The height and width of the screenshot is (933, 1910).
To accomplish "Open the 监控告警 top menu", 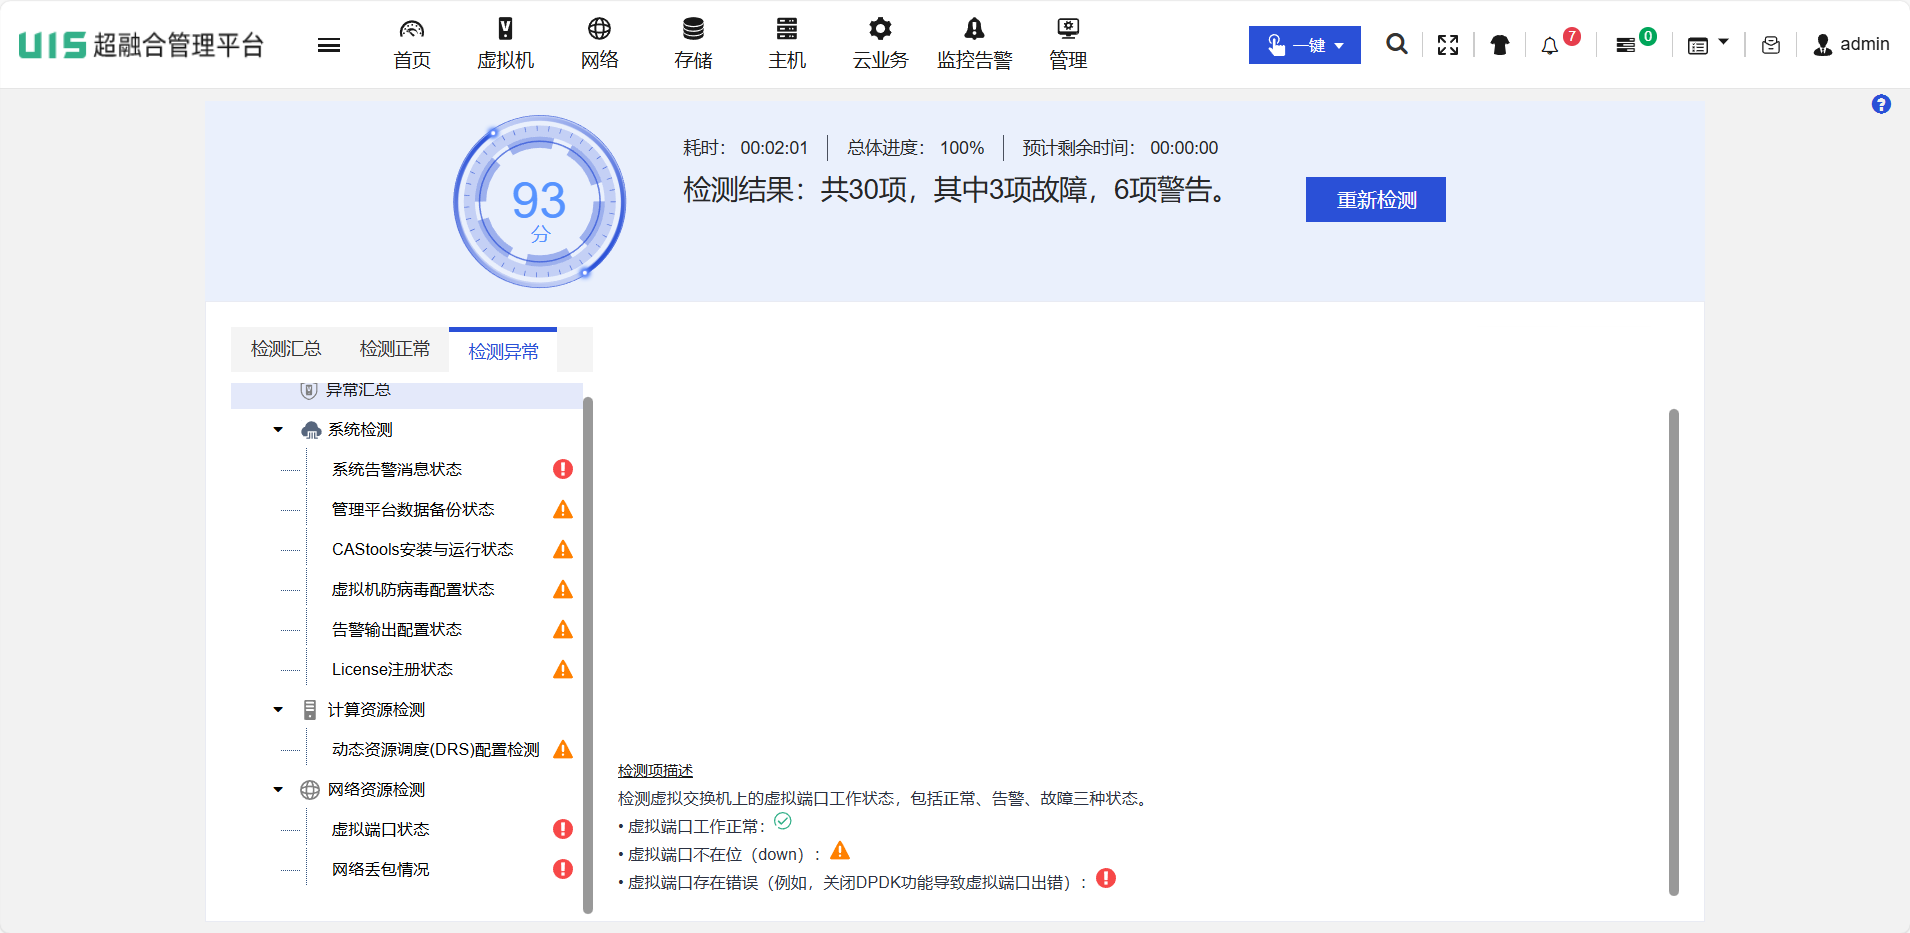I will point(974,44).
